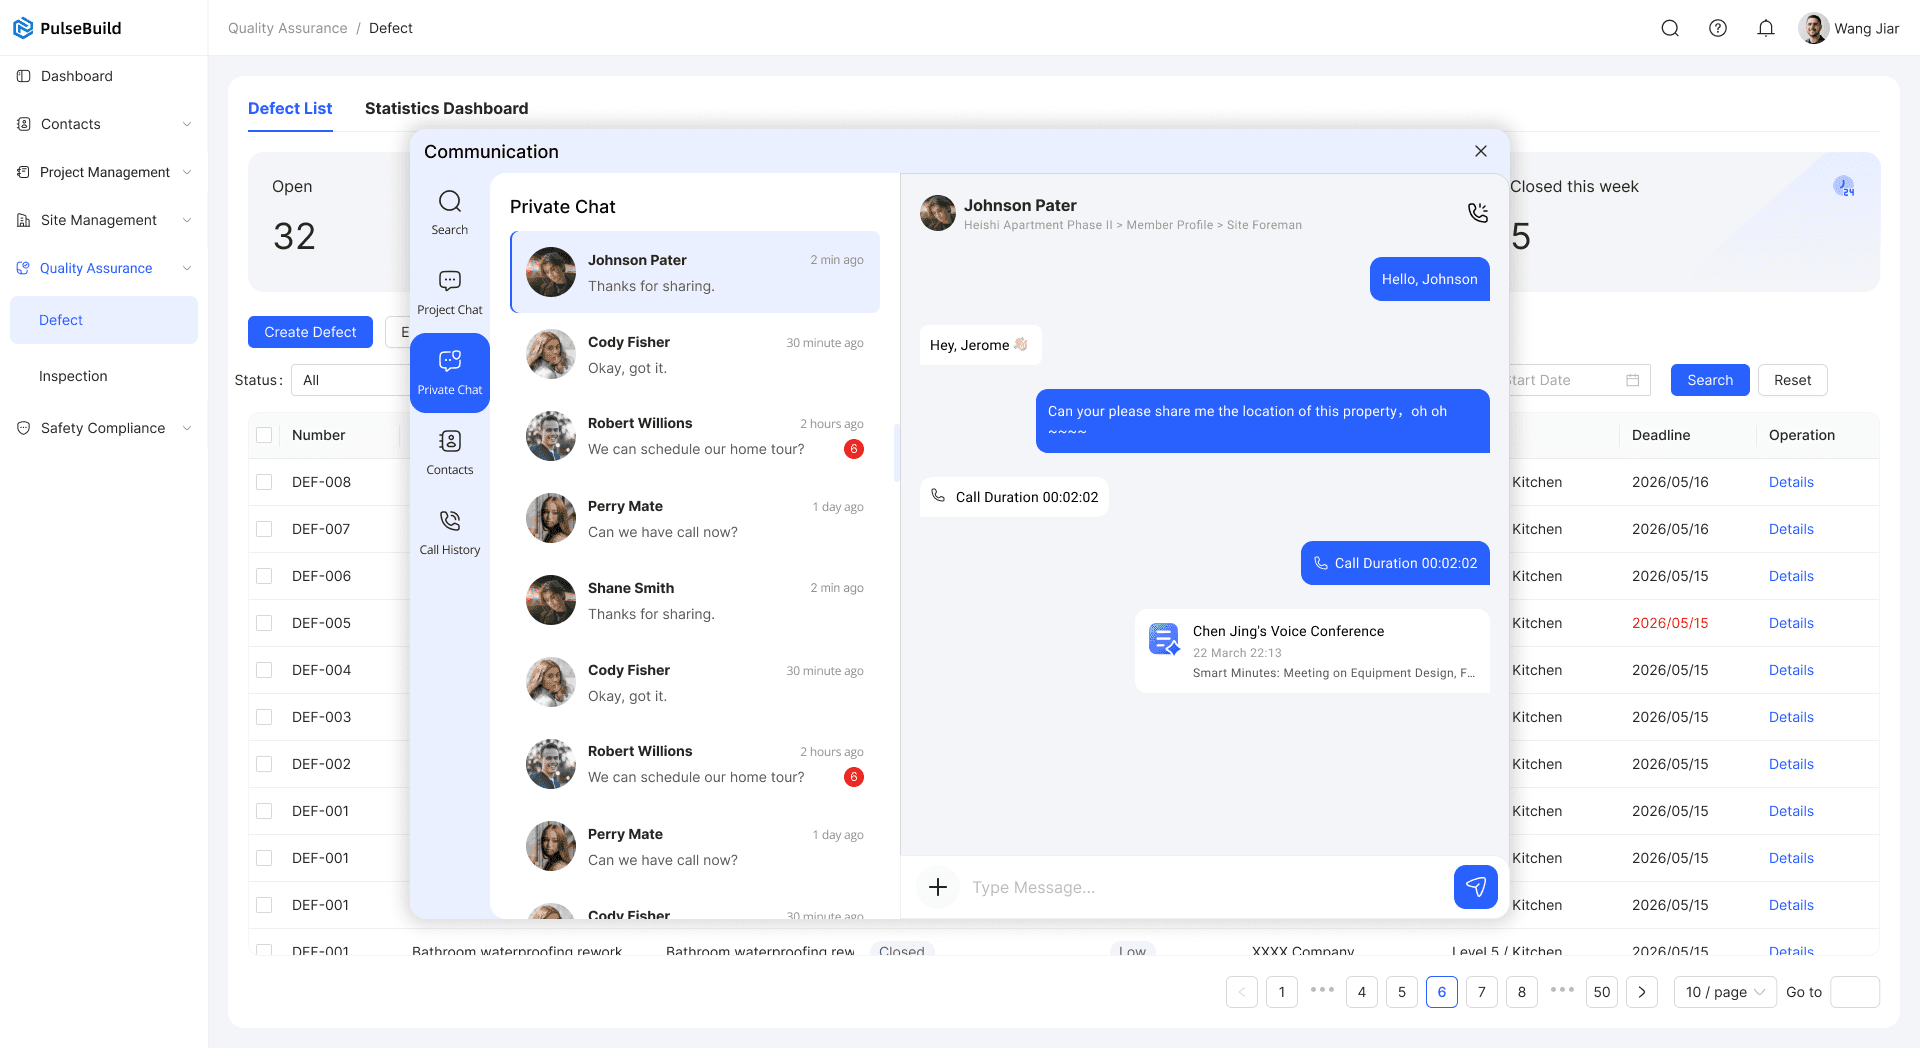Open Call History in Communication sidebar
Viewport: 1920px width, 1048px height.
[450, 533]
